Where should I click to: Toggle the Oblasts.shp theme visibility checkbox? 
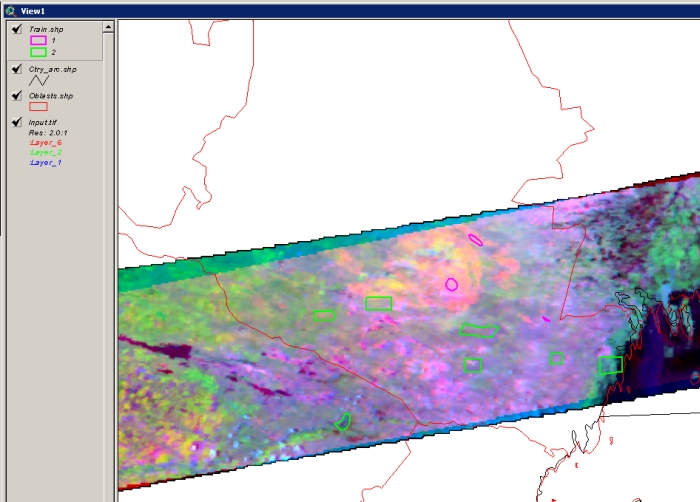point(17,96)
